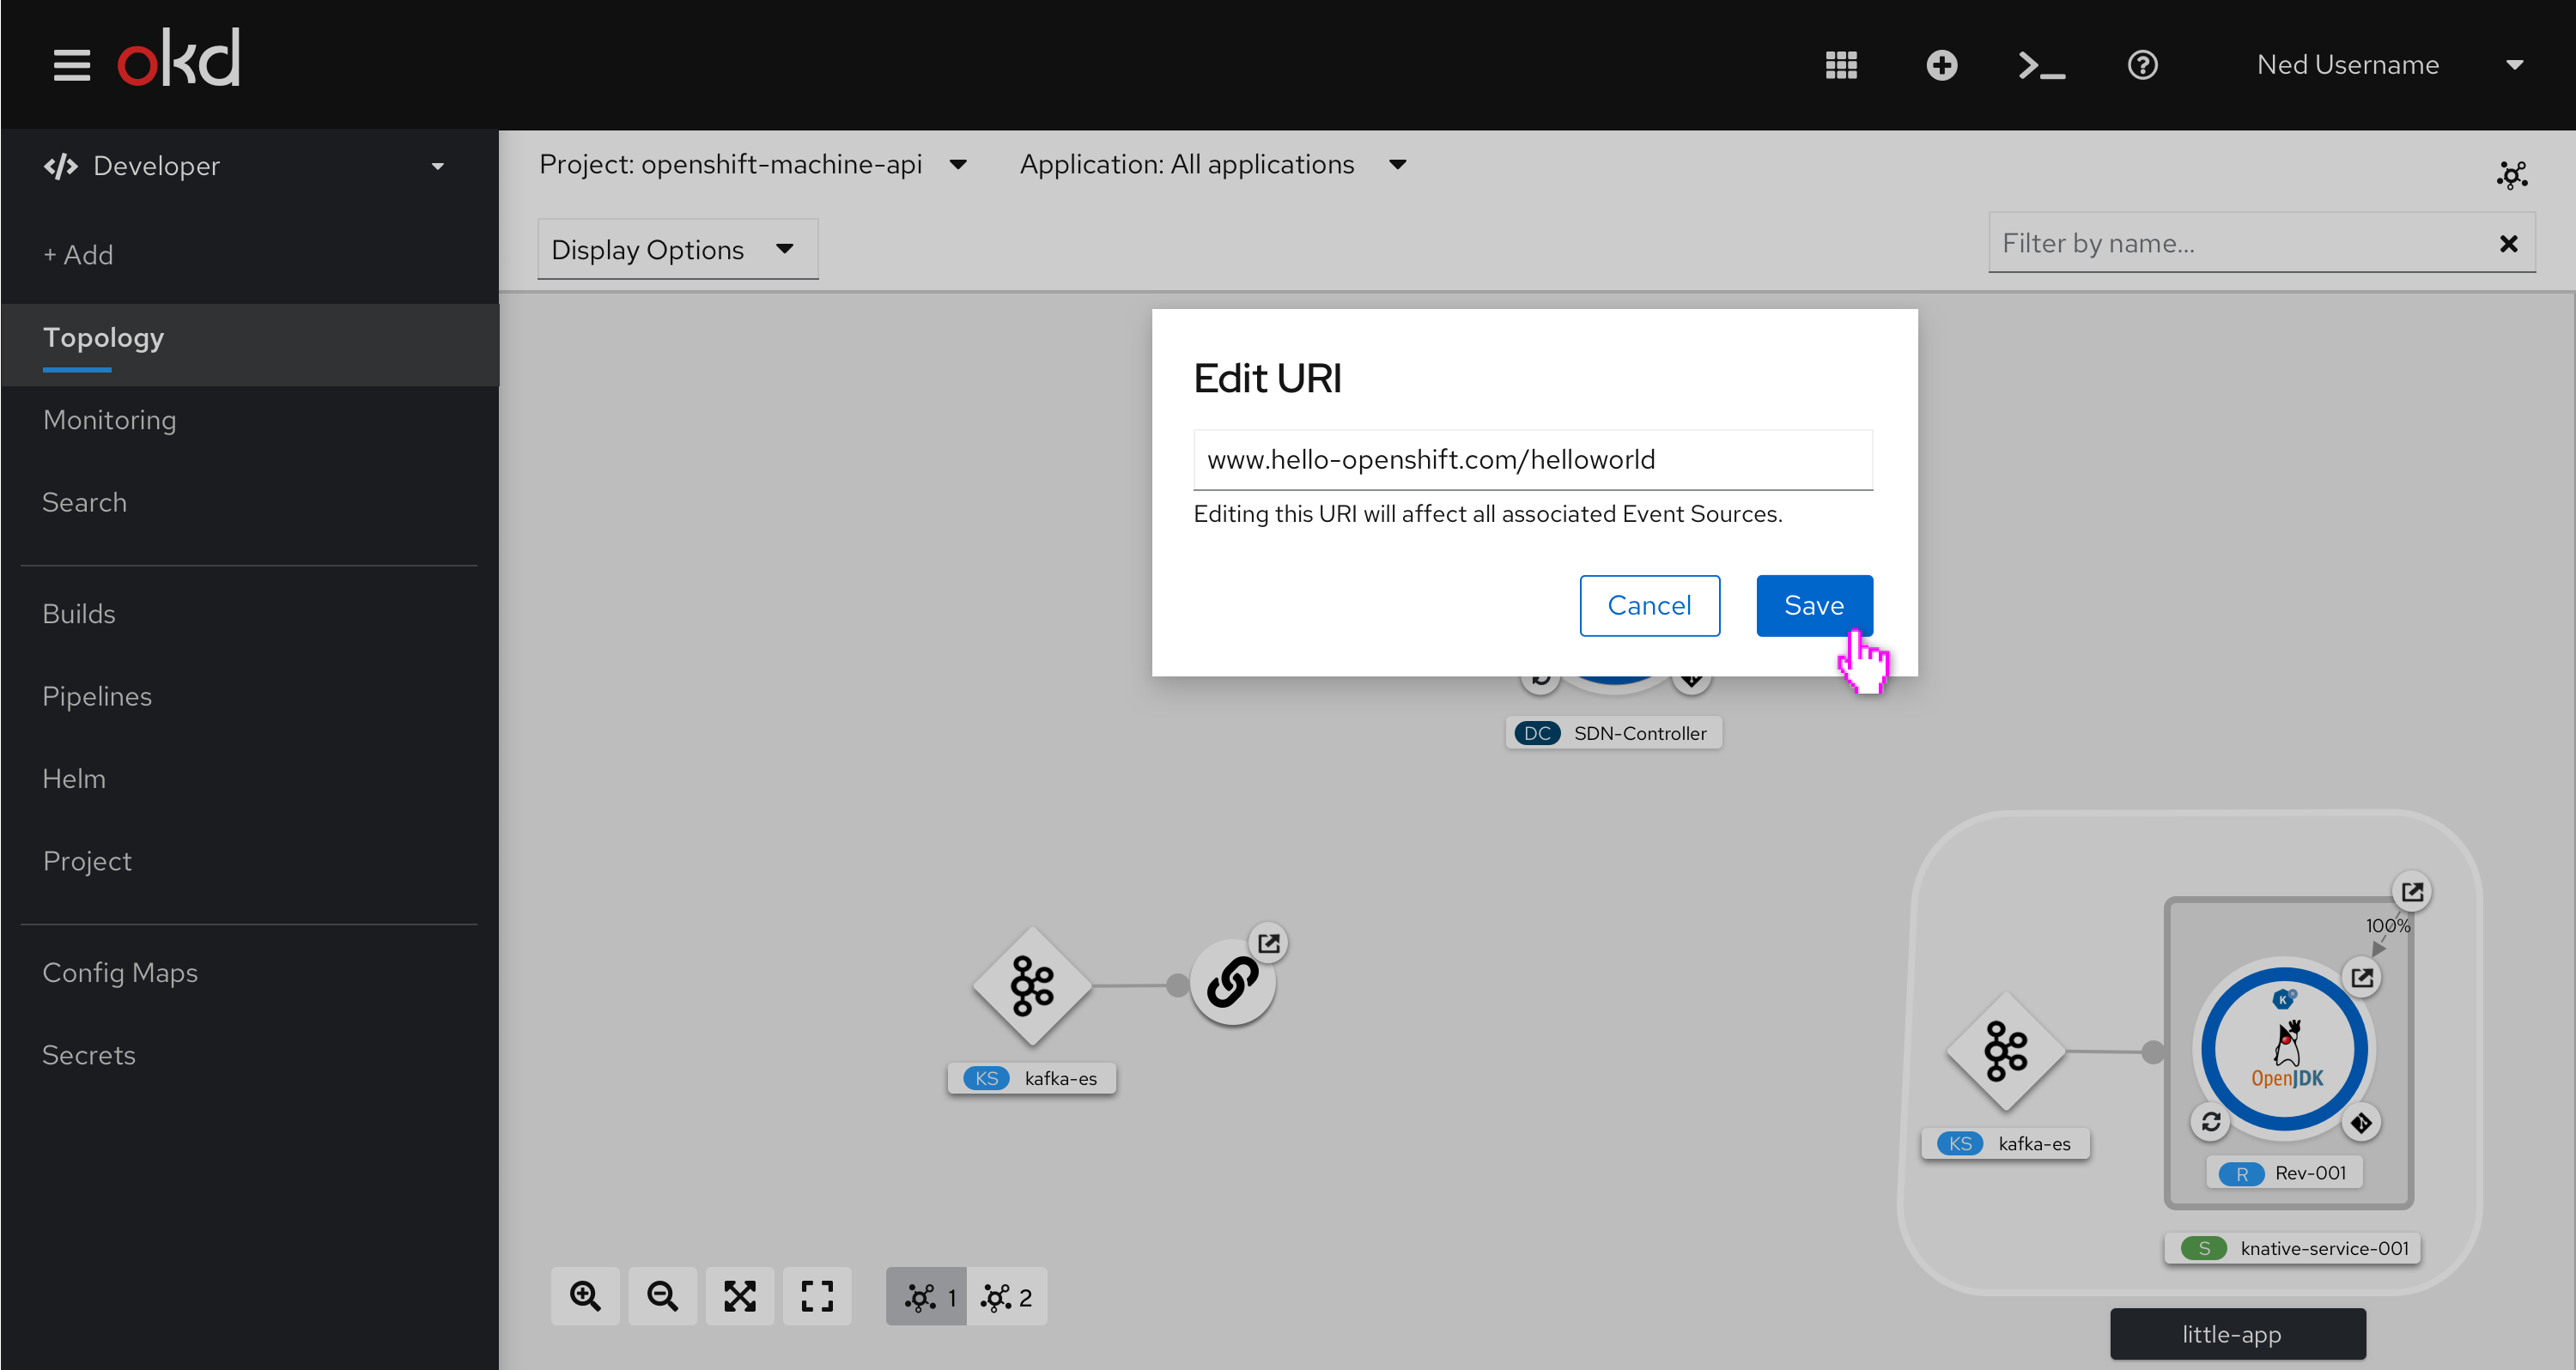This screenshot has height=1370, width=2576.
Task: Click the SDN-Controller node label
Action: (x=1613, y=733)
